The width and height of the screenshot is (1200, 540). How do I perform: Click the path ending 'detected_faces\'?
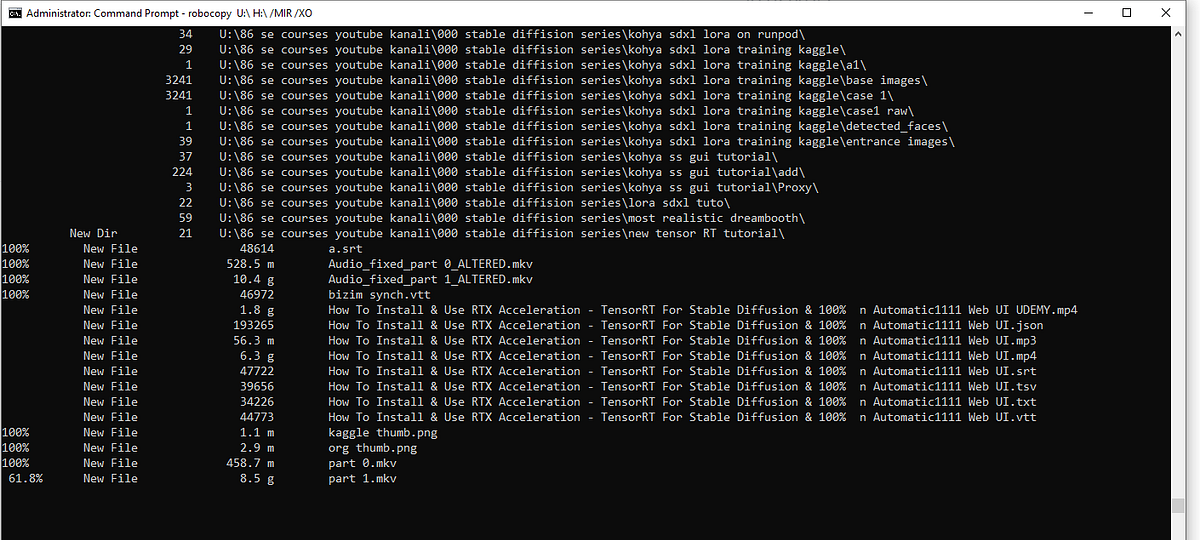coord(585,126)
